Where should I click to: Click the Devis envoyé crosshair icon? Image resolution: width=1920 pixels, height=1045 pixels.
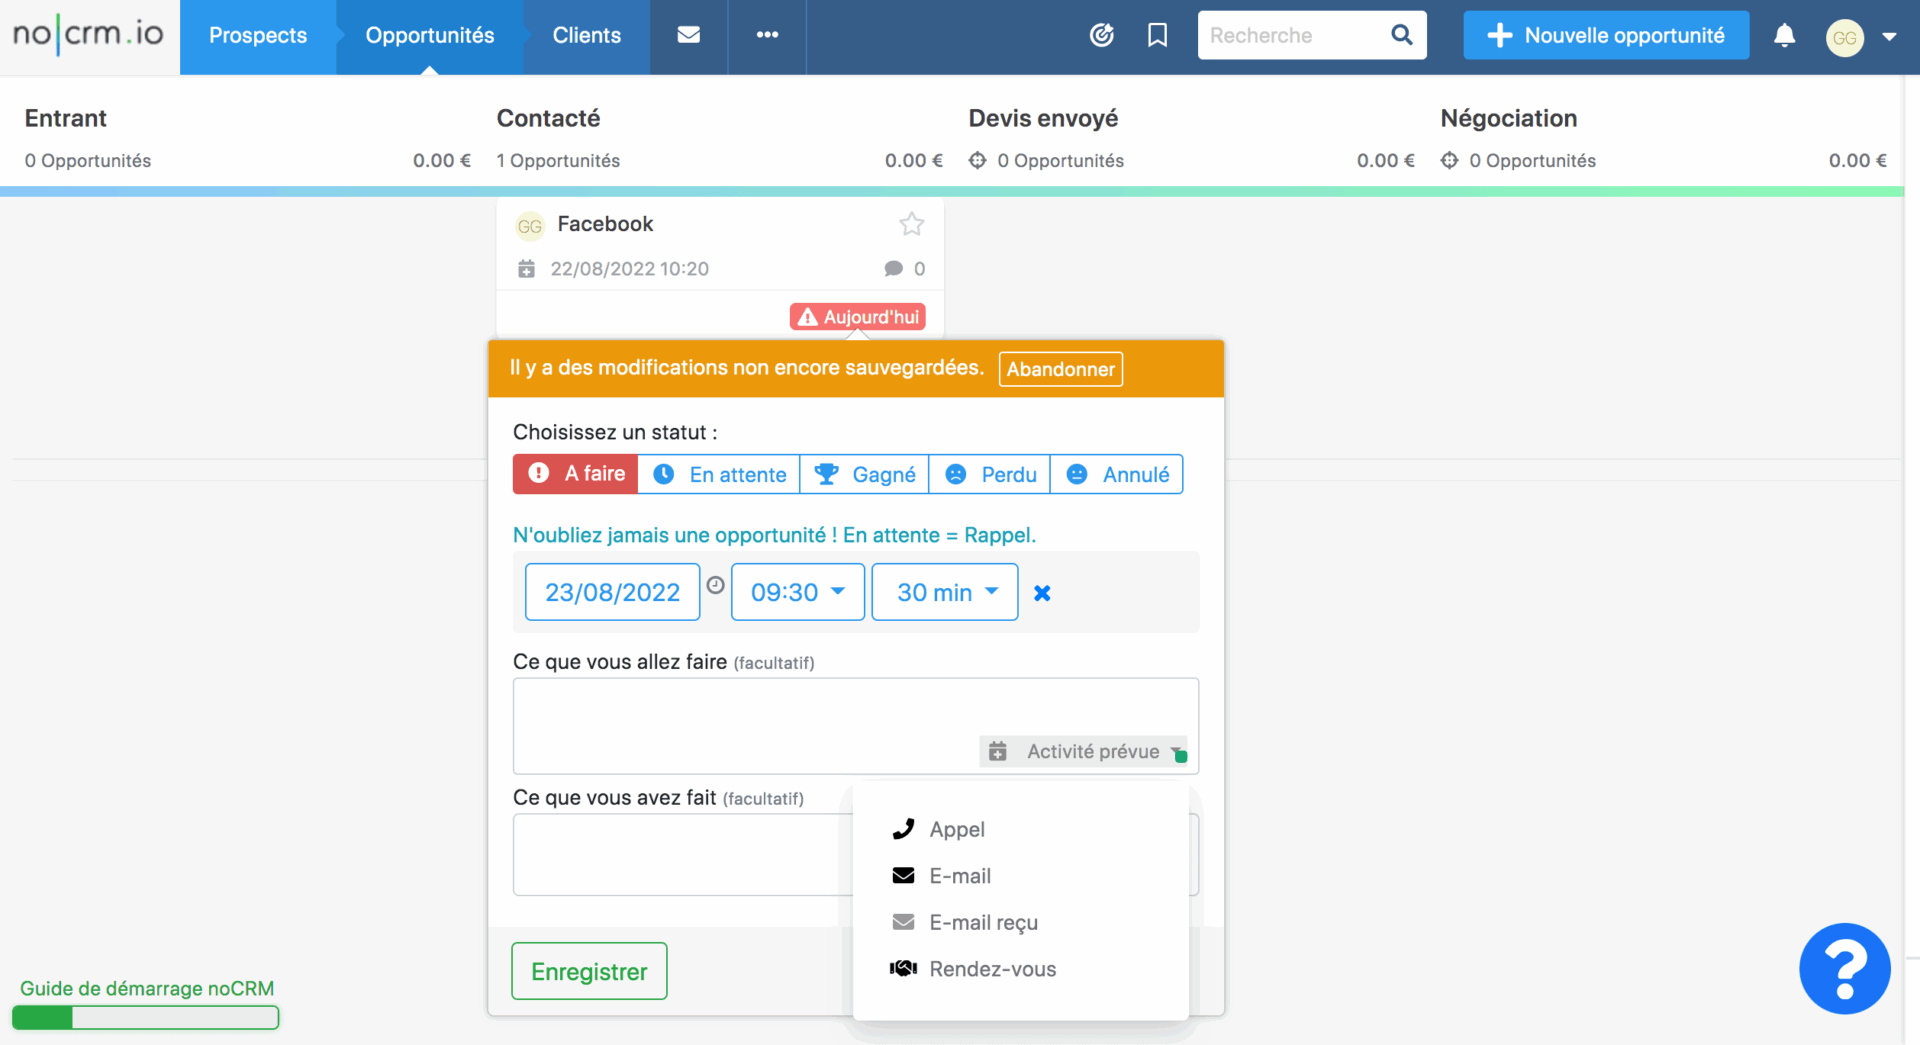tap(977, 160)
